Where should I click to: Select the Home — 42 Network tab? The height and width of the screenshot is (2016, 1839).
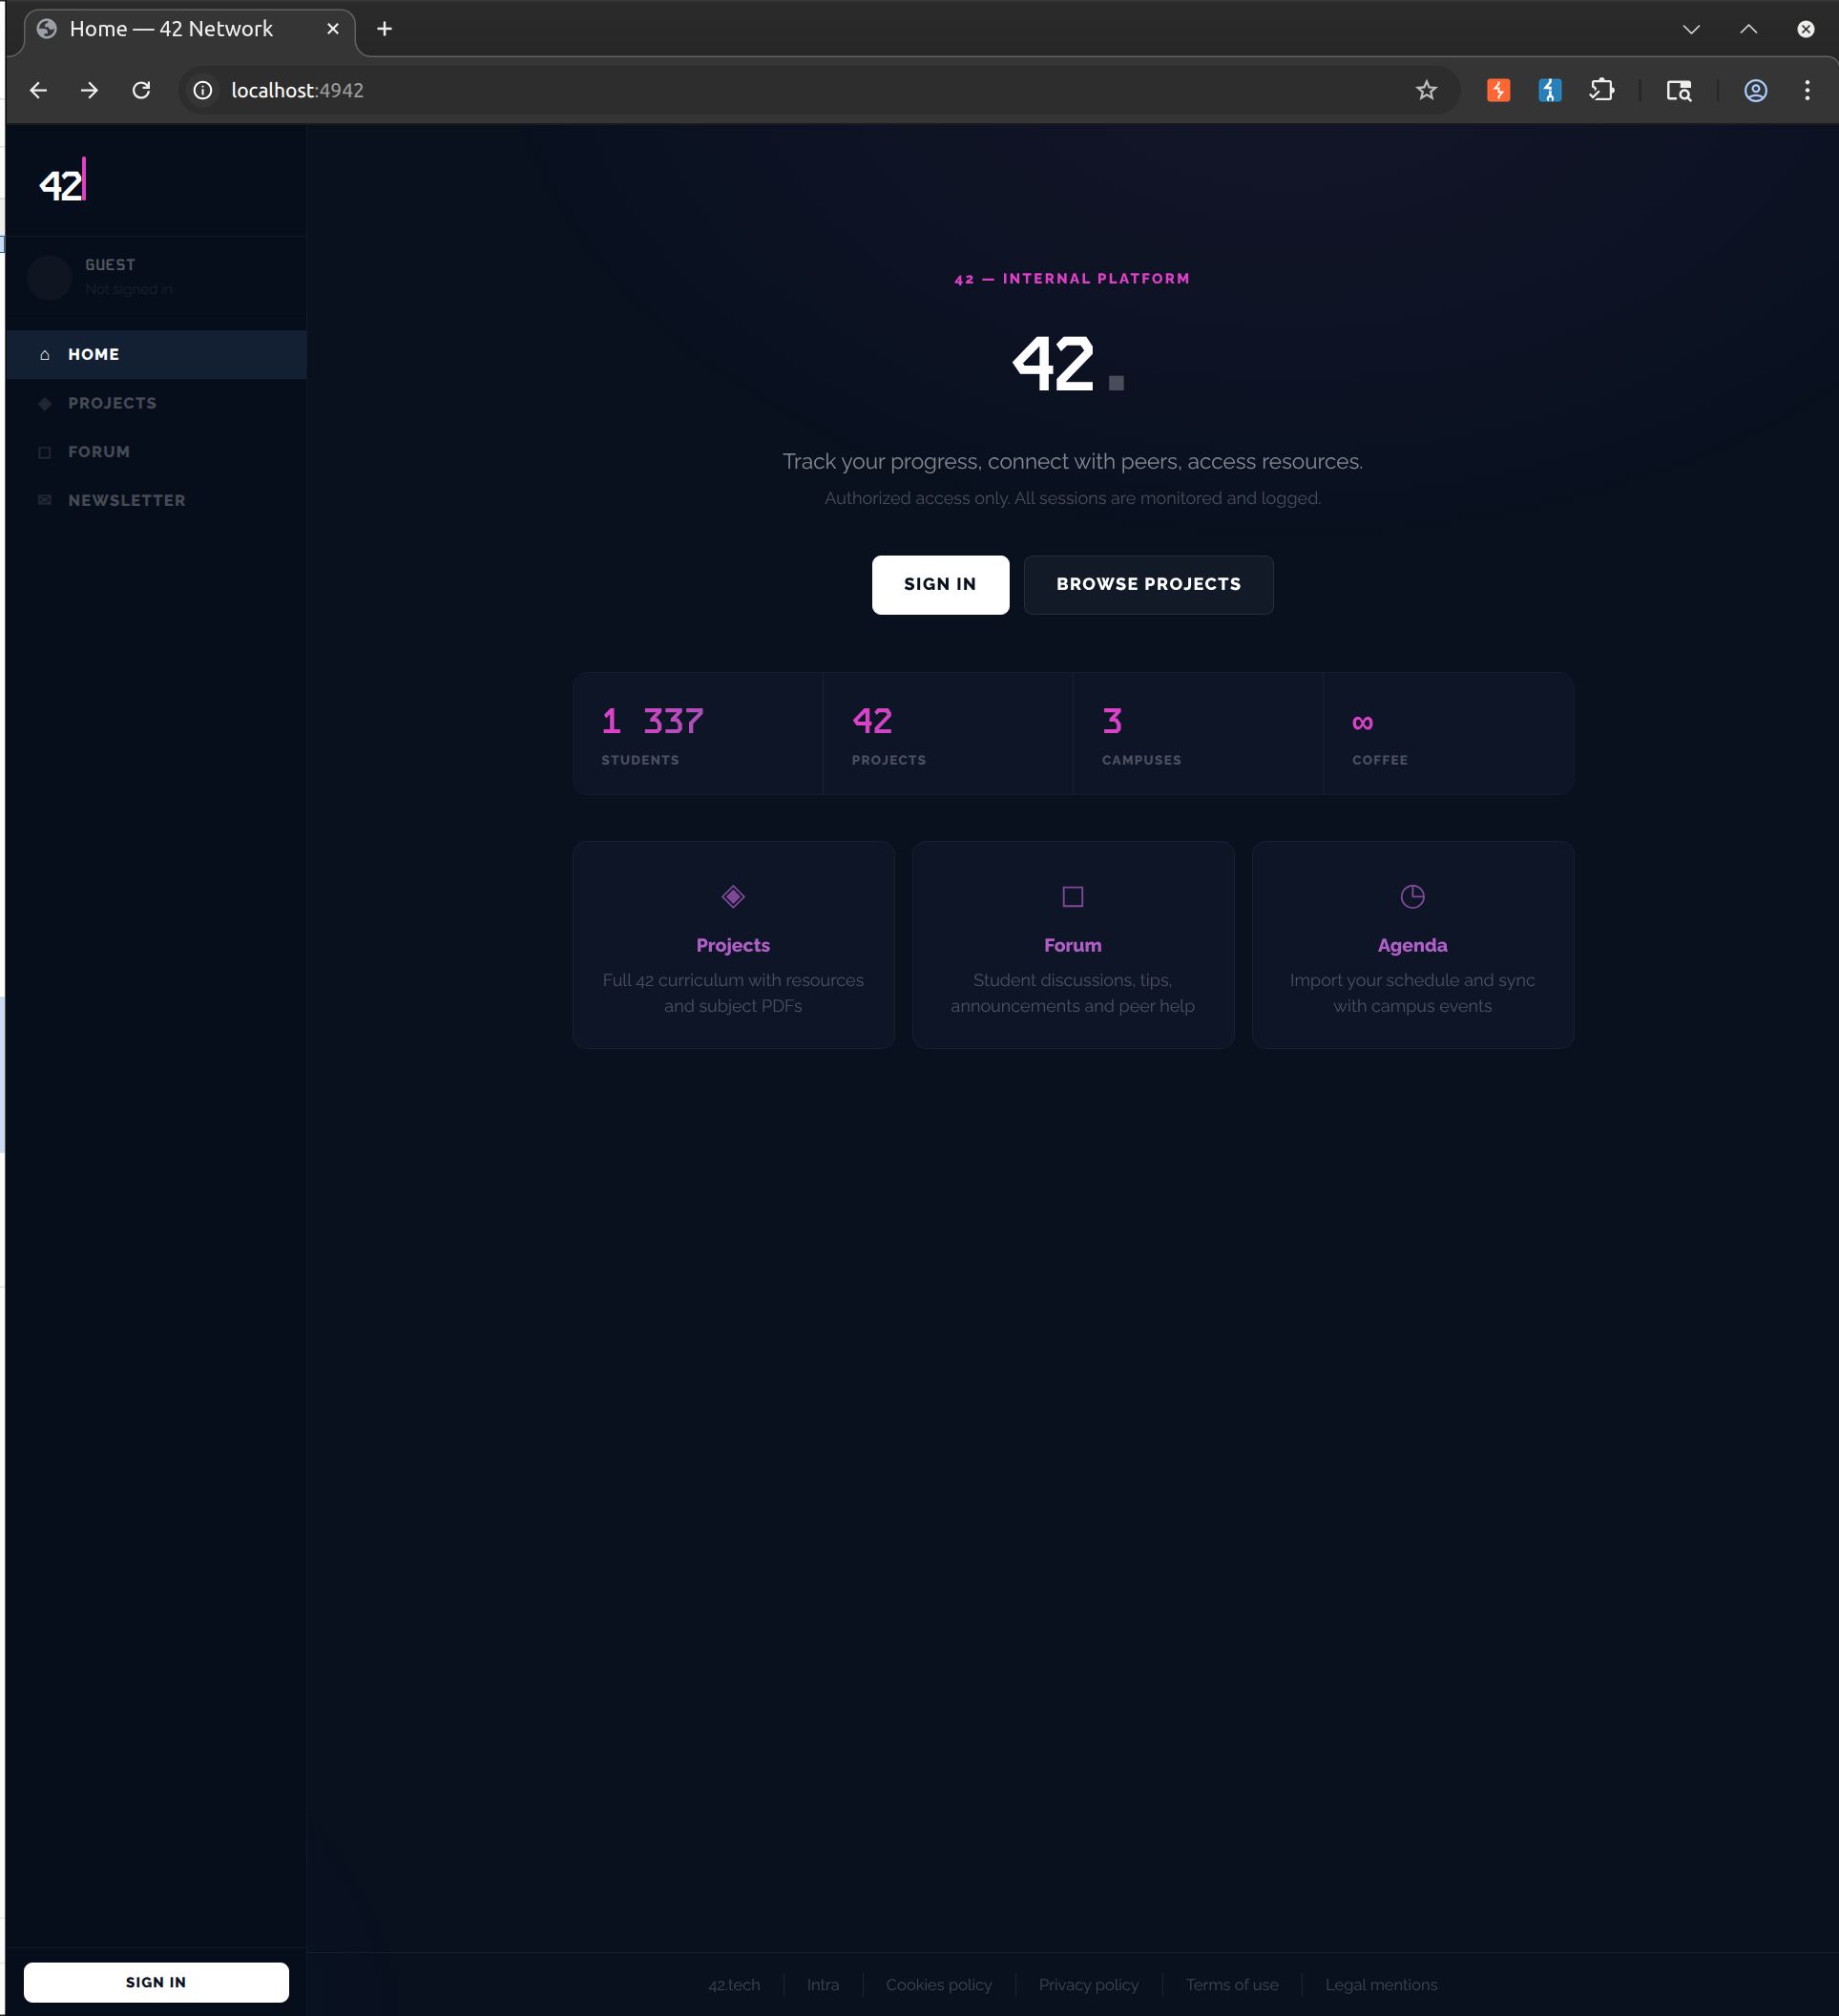pos(189,29)
